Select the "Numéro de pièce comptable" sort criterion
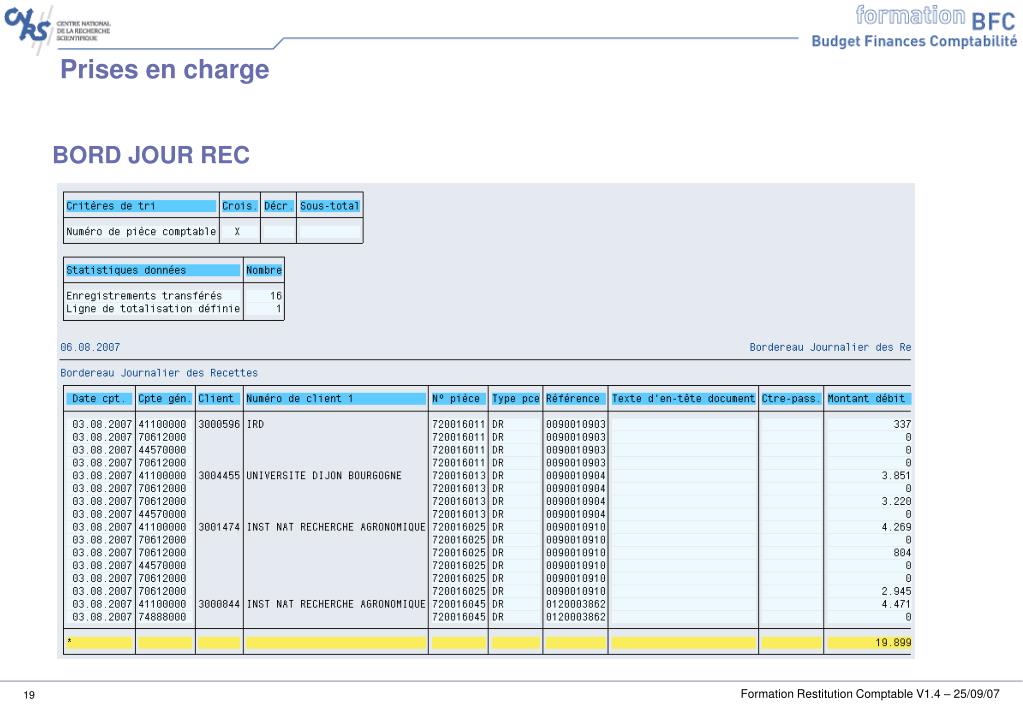Viewport: 1023px width, 708px height. [141, 232]
